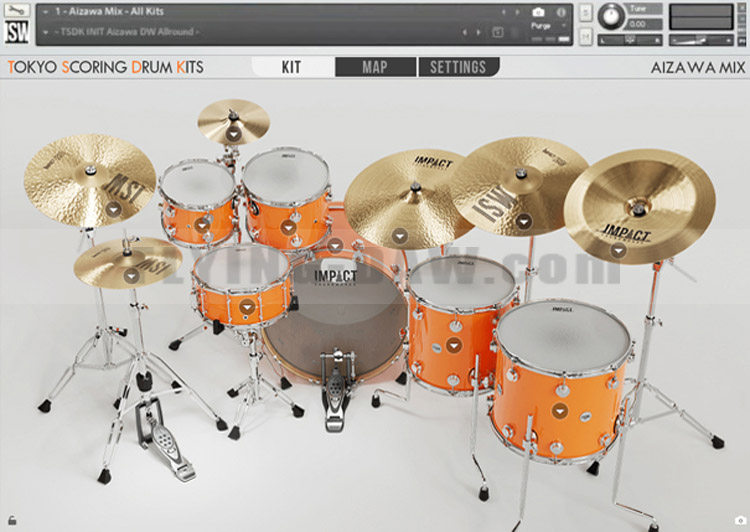Load next snapshot with right arrow
Image resolution: width=750 pixels, height=532 pixels.
point(478,32)
